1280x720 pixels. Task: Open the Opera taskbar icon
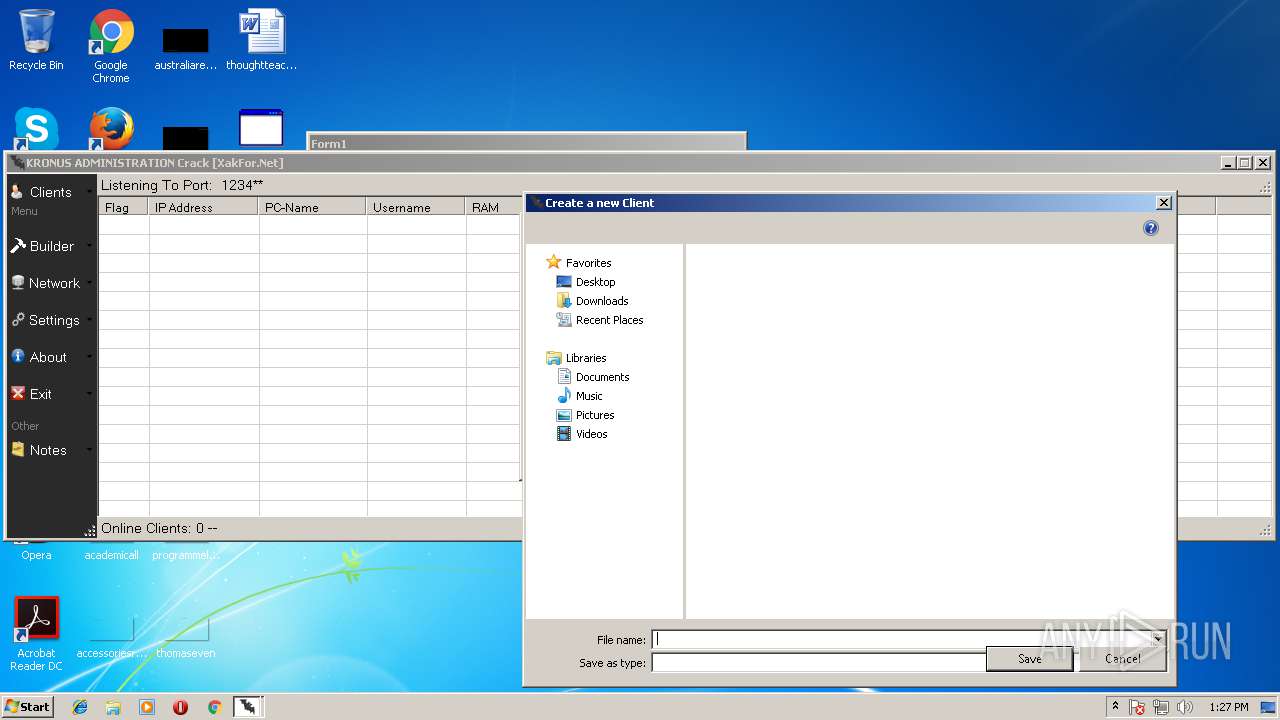tap(181, 707)
